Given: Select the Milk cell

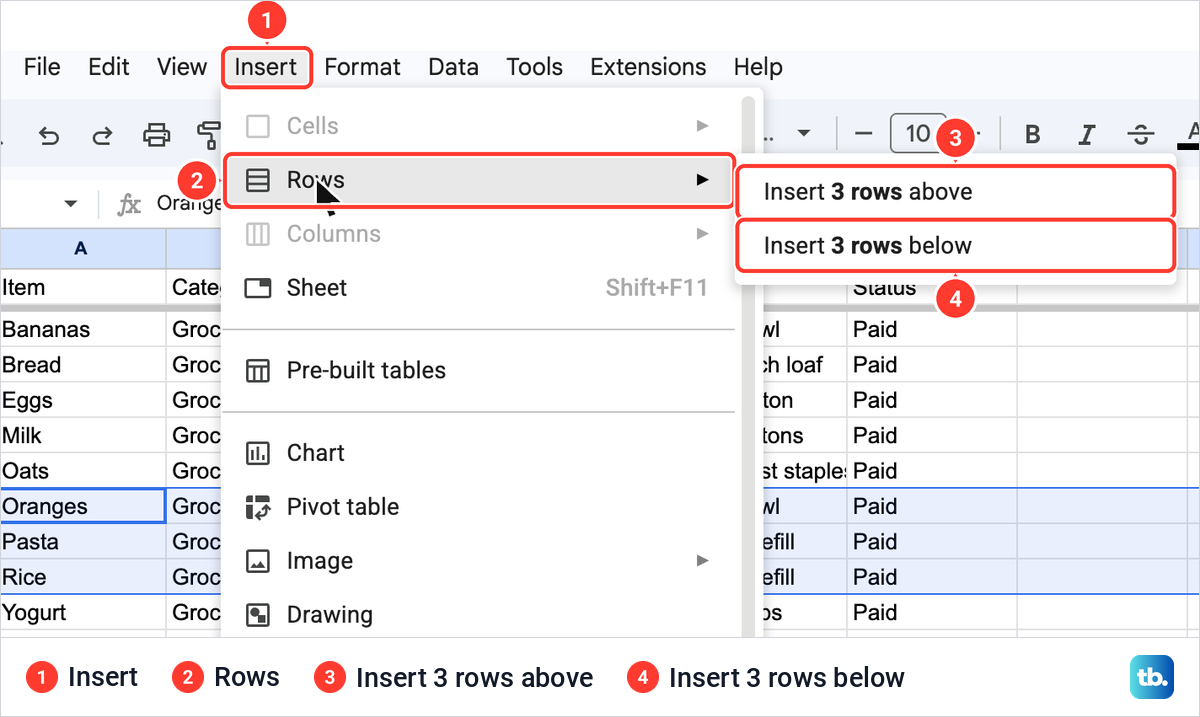Looking at the screenshot, I should [82, 436].
